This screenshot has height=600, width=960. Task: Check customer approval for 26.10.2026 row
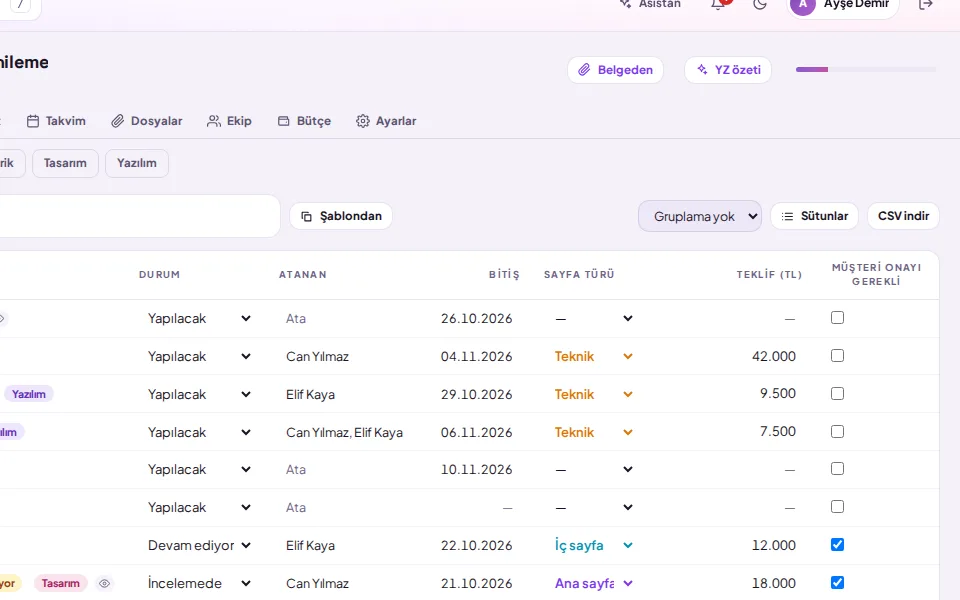coord(837,318)
